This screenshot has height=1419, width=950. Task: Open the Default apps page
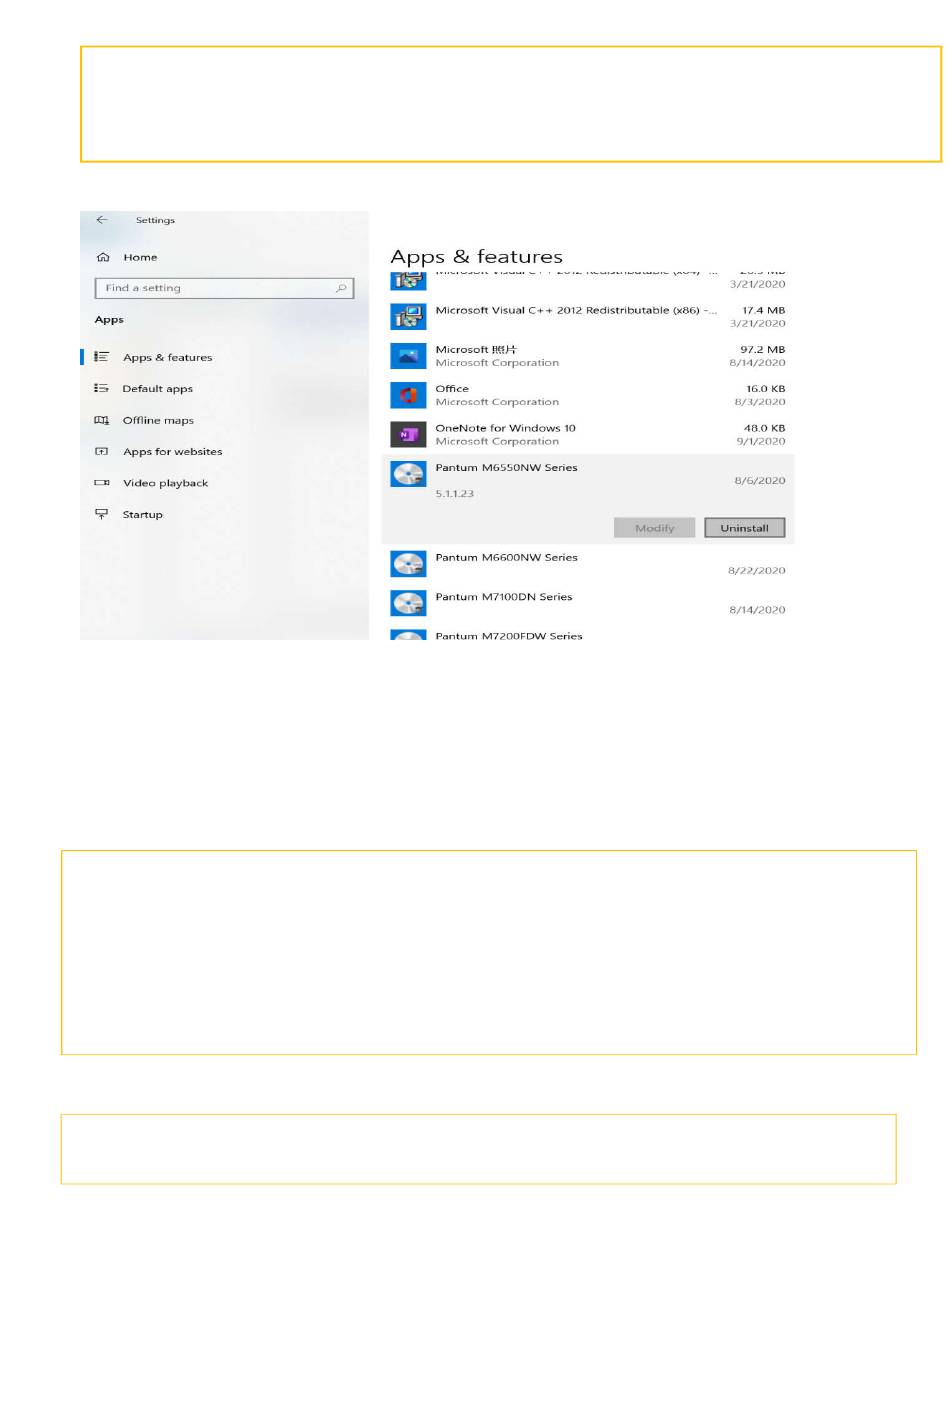[x=157, y=389]
